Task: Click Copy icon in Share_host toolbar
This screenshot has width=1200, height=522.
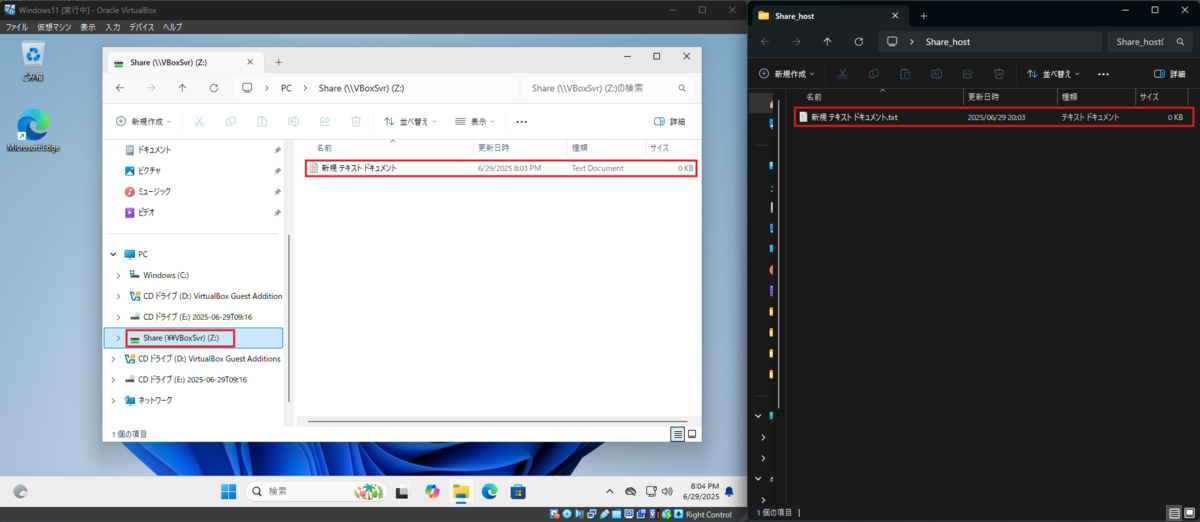Action: click(x=874, y=74)
